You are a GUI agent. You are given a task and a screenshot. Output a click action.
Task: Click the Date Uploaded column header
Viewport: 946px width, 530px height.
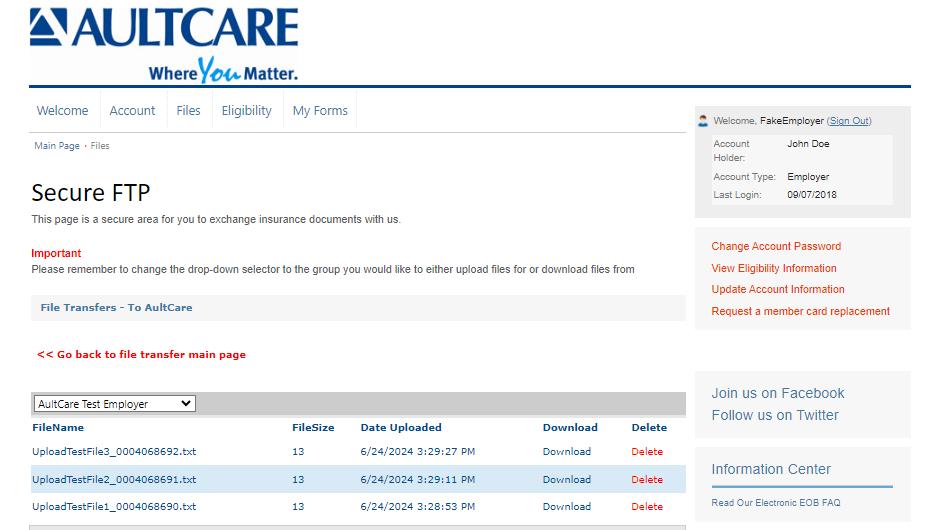(x=401, y=427)
